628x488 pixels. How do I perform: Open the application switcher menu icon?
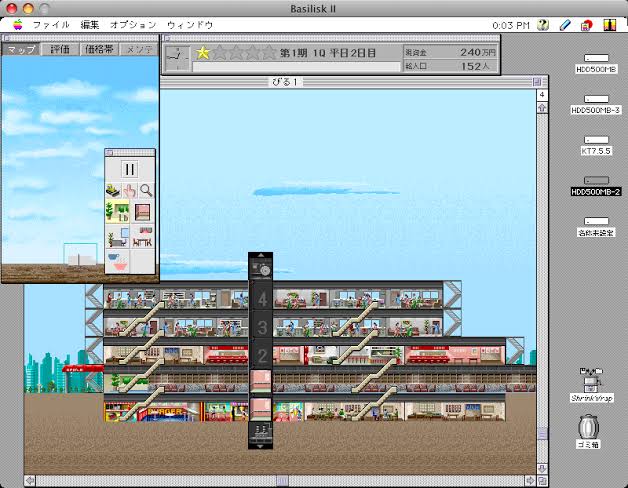click(x=610, y=25)
